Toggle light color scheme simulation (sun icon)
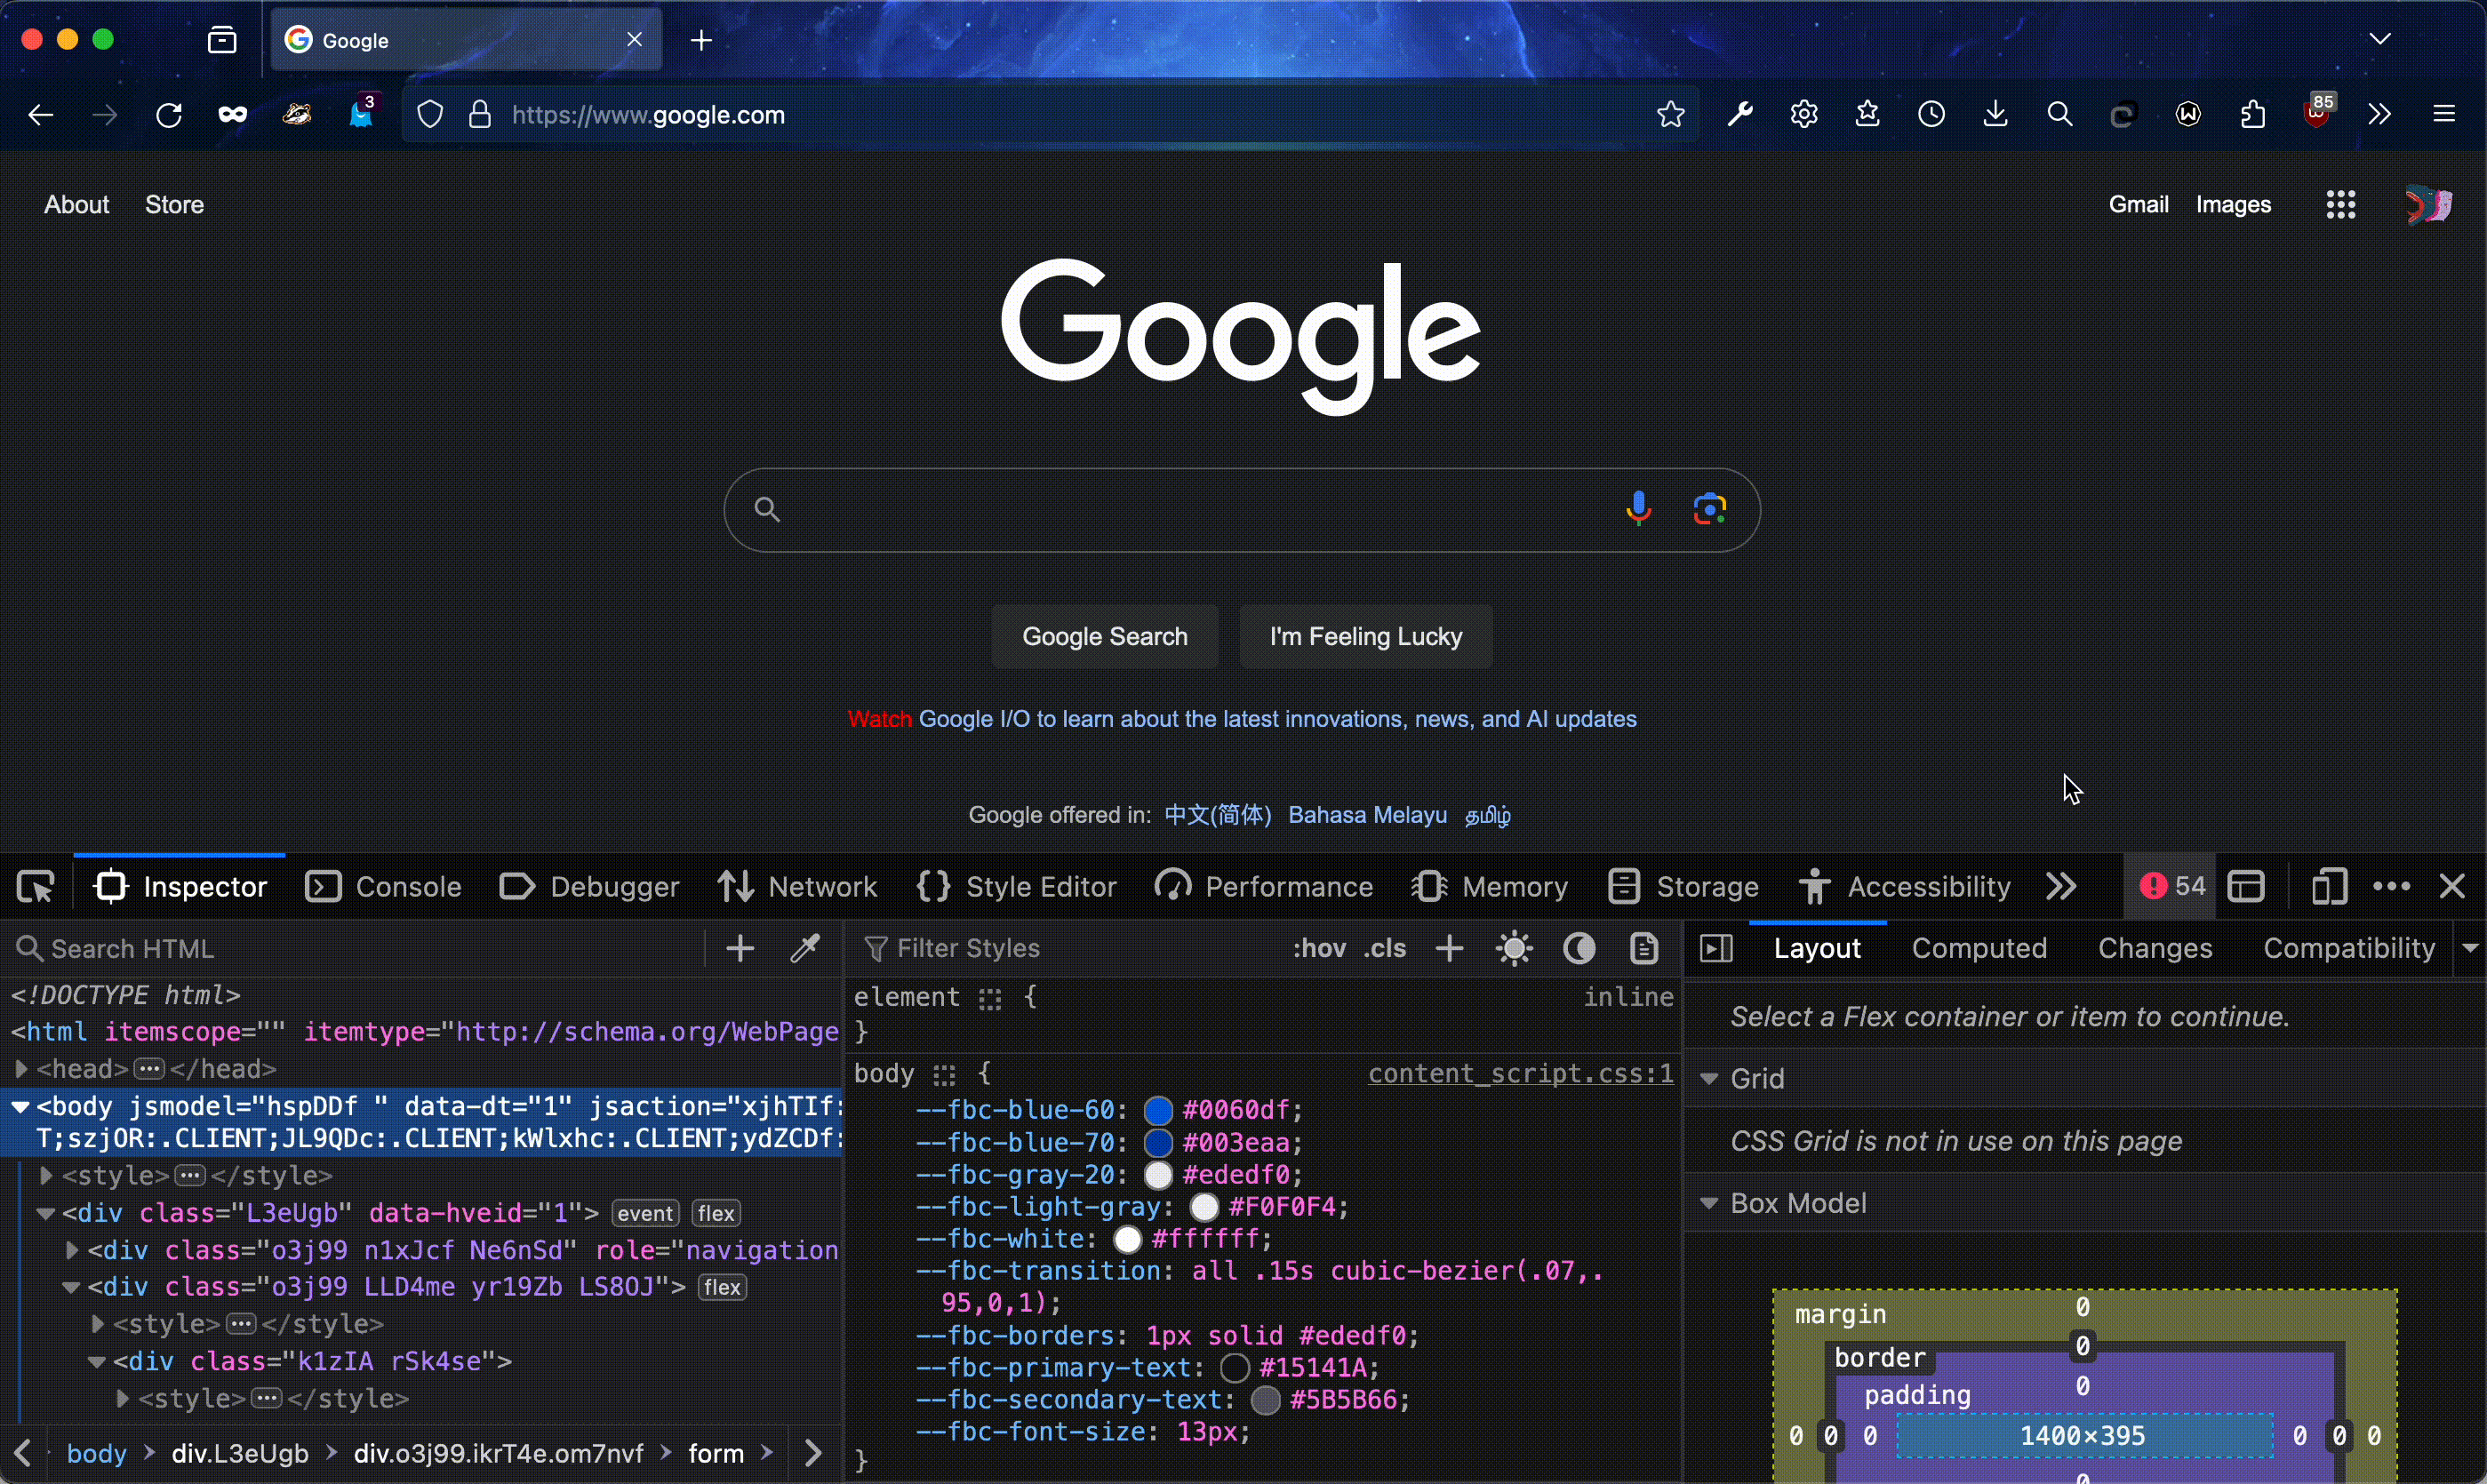2487x1484 pixels. point(1515,948)
